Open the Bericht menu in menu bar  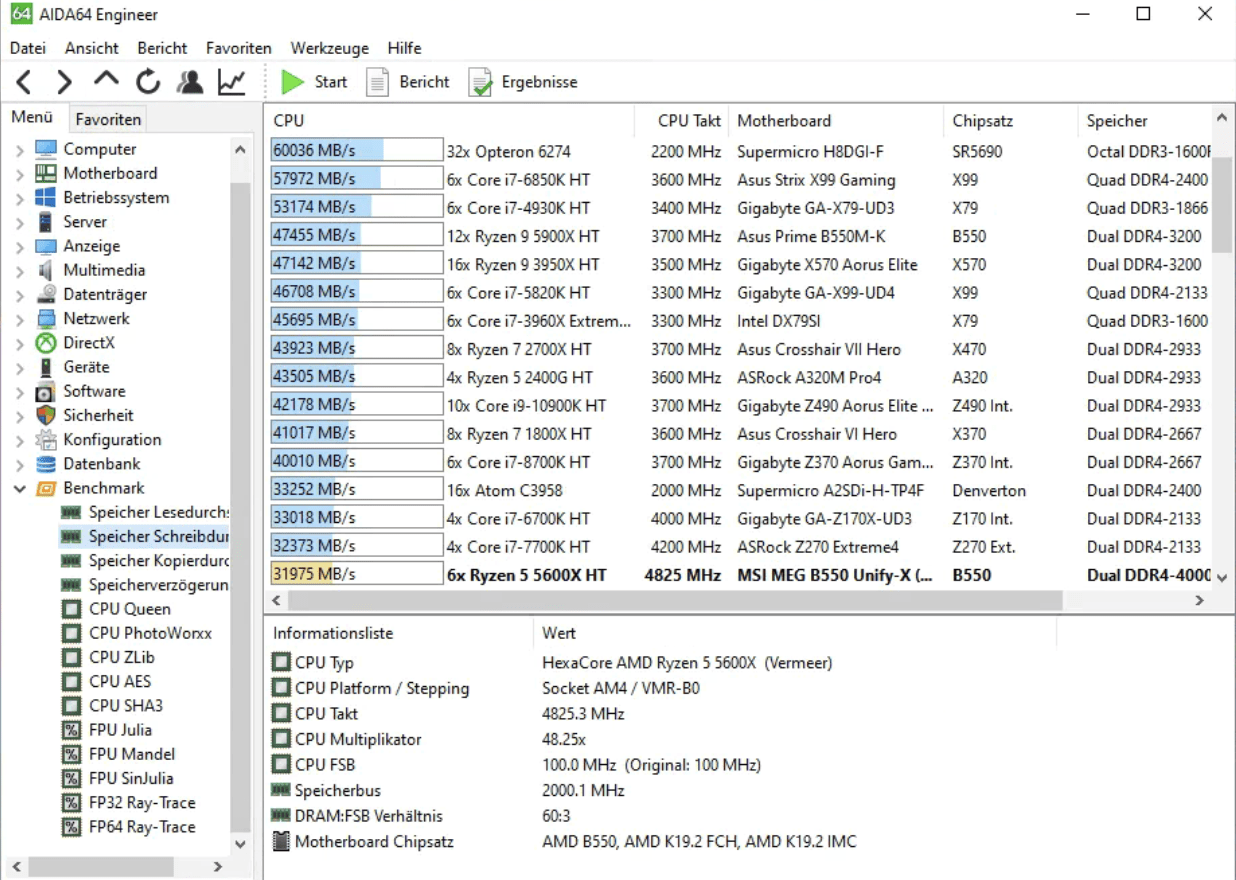click(x=162, y=48)
